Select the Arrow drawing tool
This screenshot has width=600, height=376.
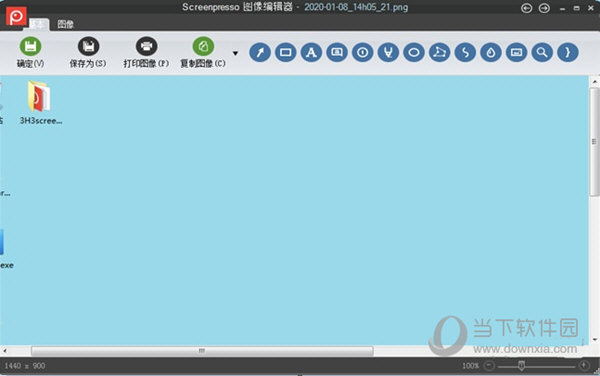(260, 52)
